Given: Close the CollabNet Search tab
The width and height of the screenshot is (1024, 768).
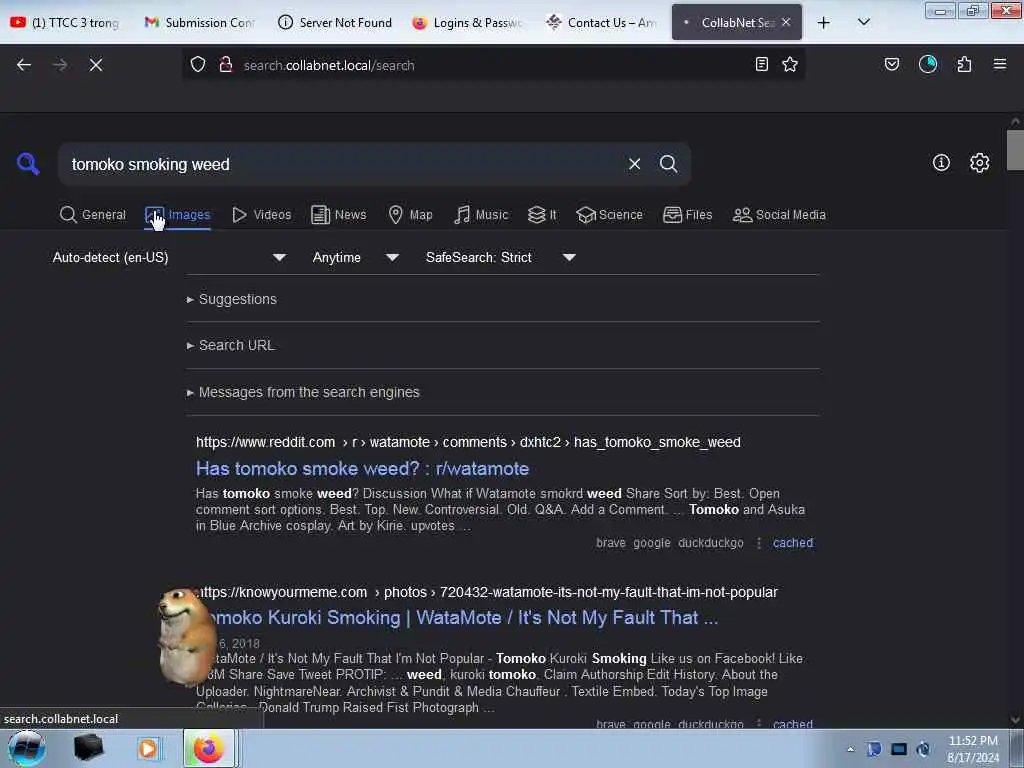Looking at the screenshot, I should (786, 22).
